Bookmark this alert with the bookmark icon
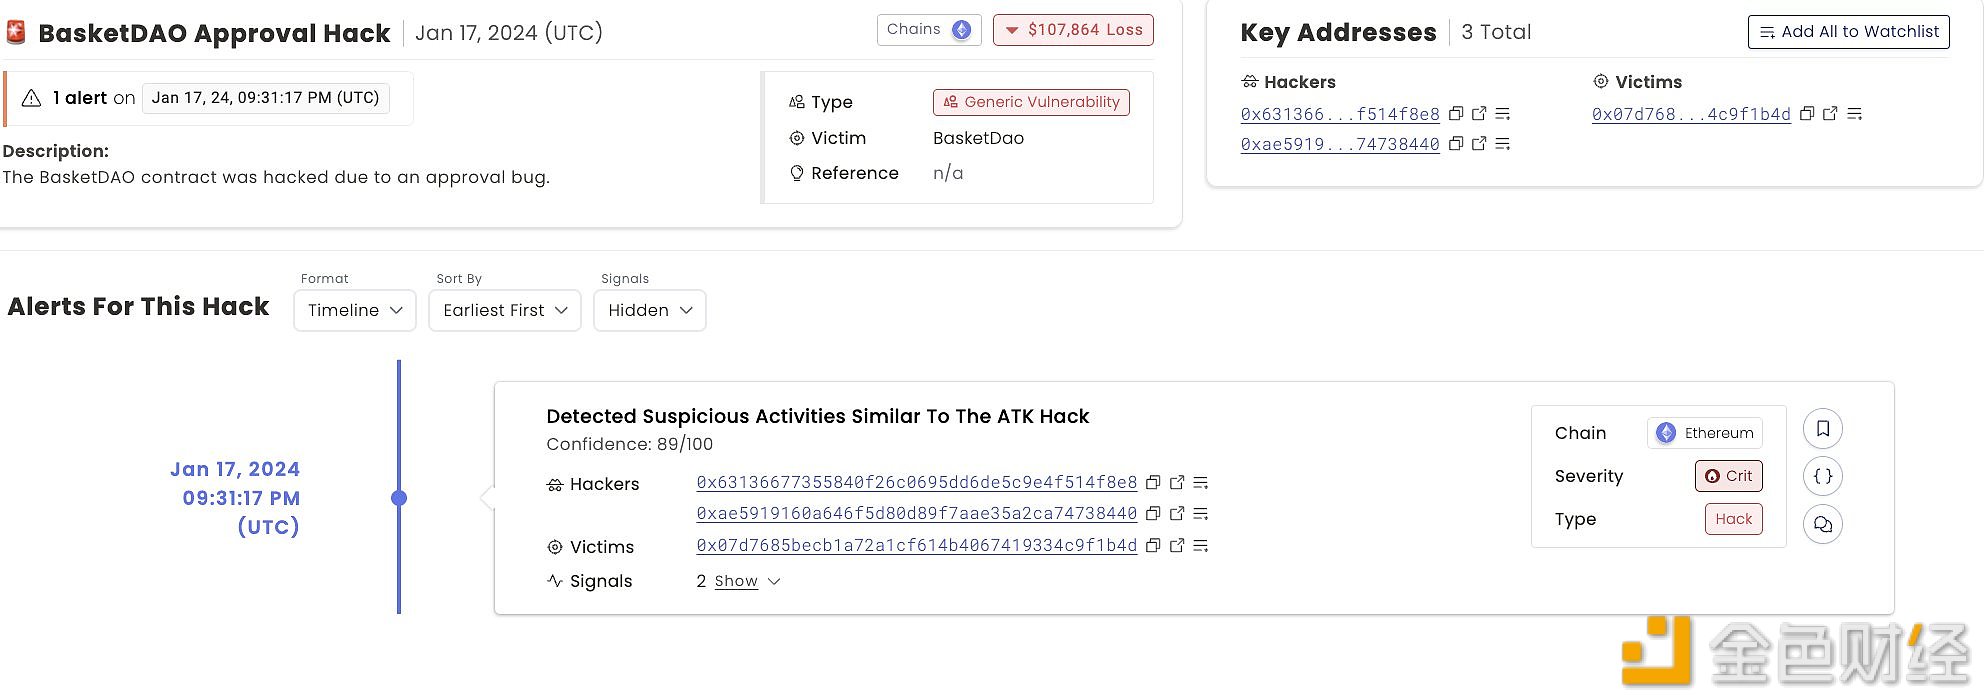This screenshot has height=700, width=1984. [1823, 429]
